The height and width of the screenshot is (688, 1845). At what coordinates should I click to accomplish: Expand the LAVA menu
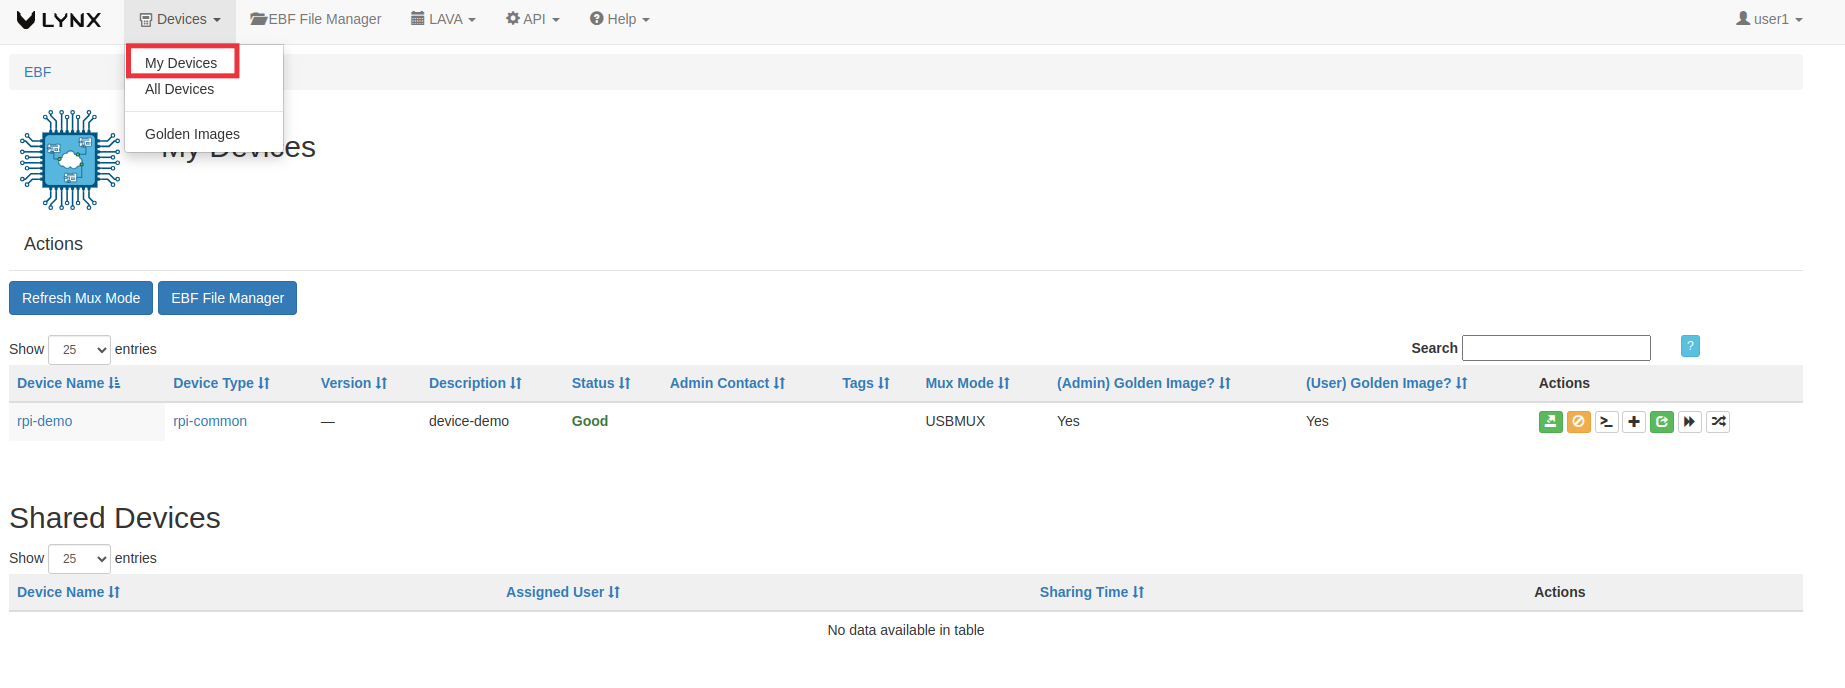click(x=443, y=20)
